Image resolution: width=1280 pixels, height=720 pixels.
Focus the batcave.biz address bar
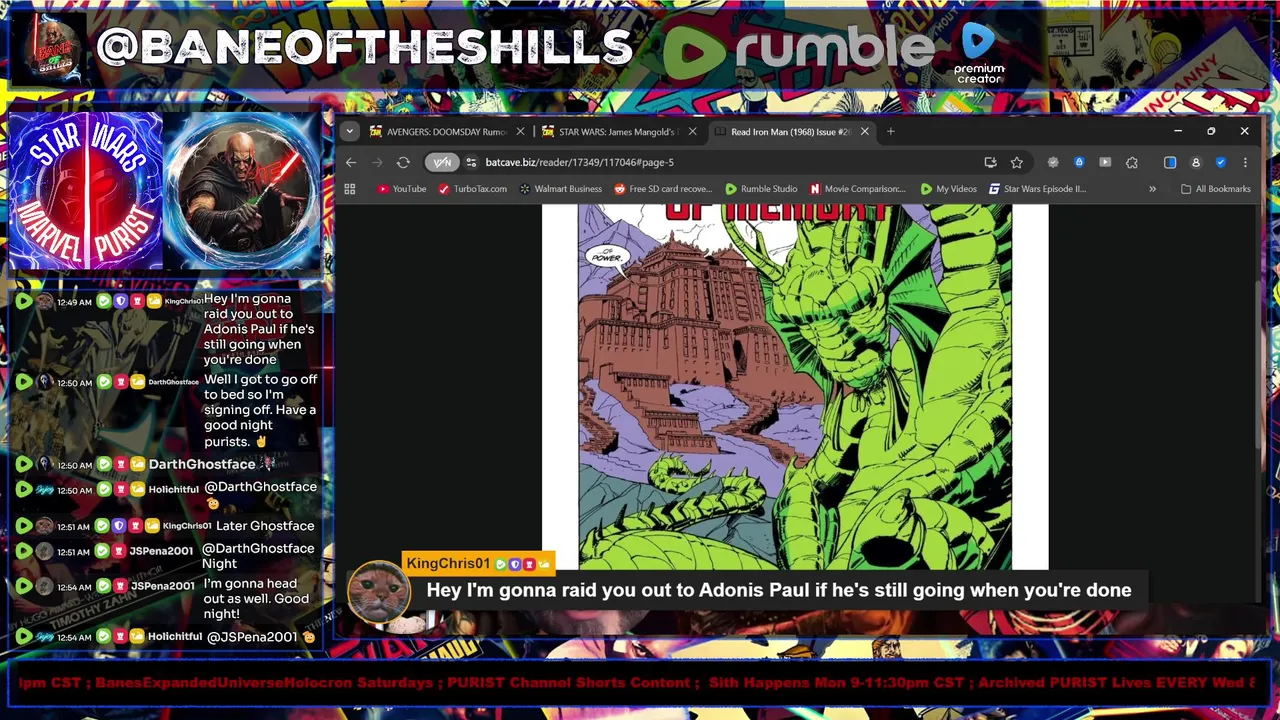[725, 162]
